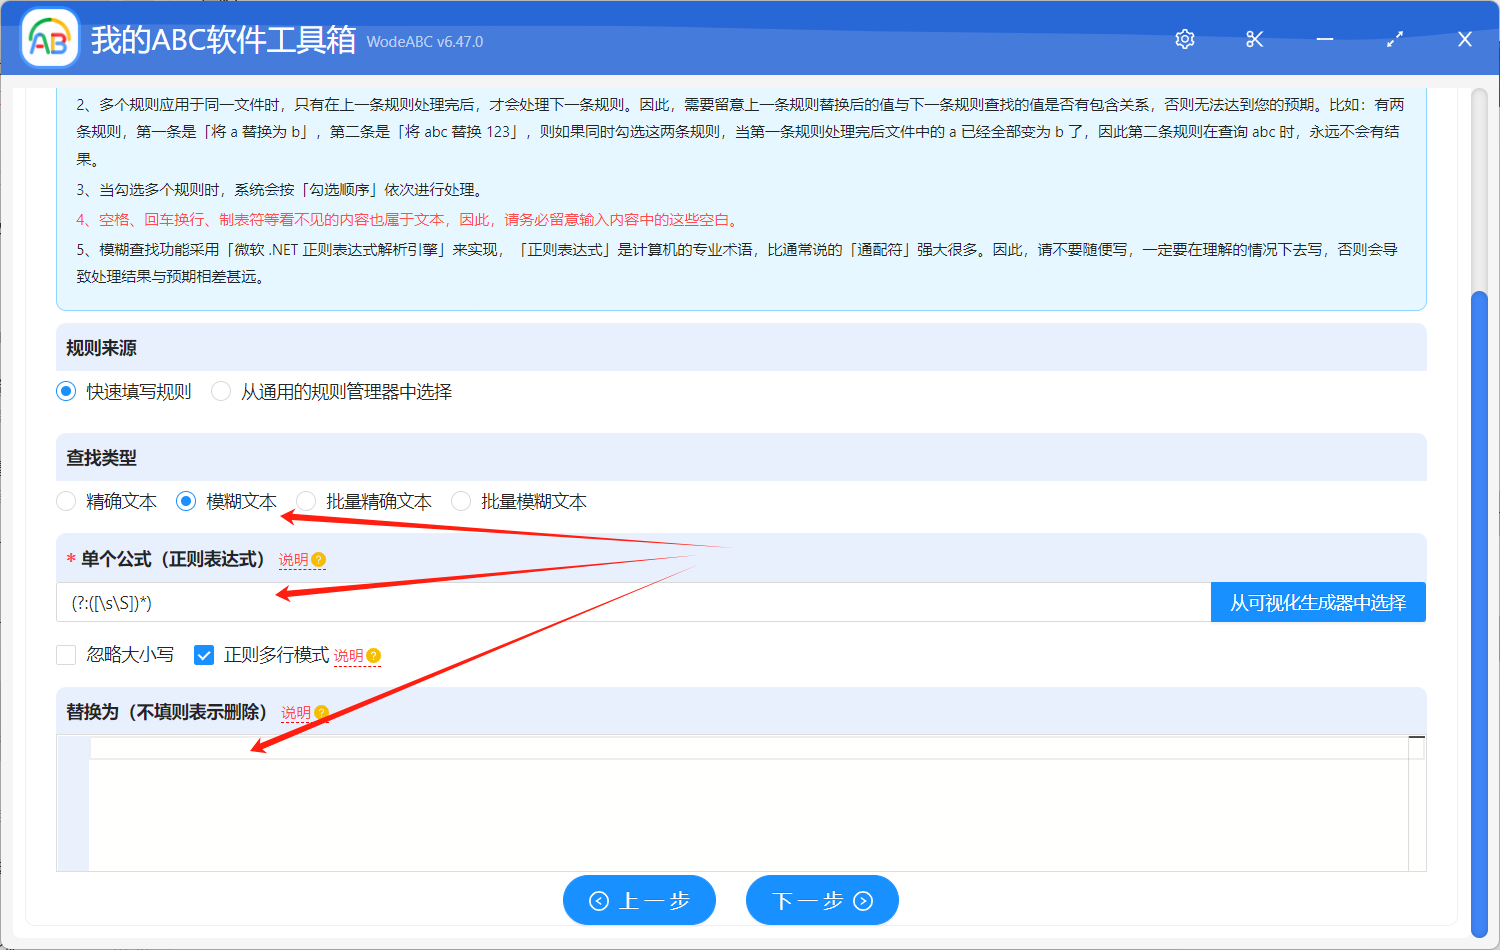Click the question mark icon next to 替换为 说明
The image size is (1500, 950).
coord(320,713)
